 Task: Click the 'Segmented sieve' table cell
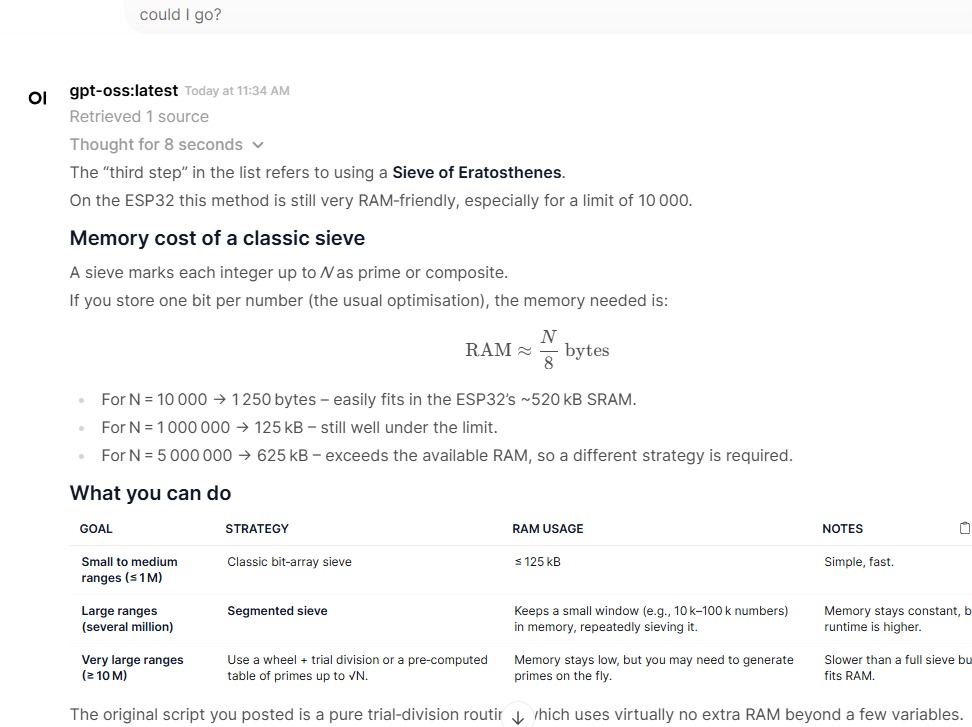click(x=277, y=611)
